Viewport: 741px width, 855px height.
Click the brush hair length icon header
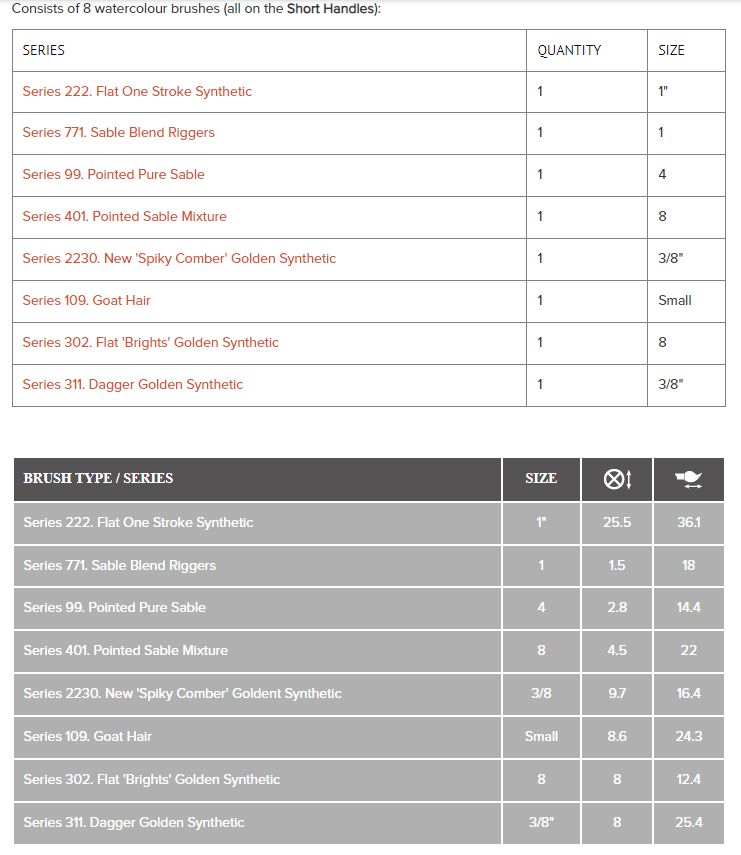(x=689, y=479)
